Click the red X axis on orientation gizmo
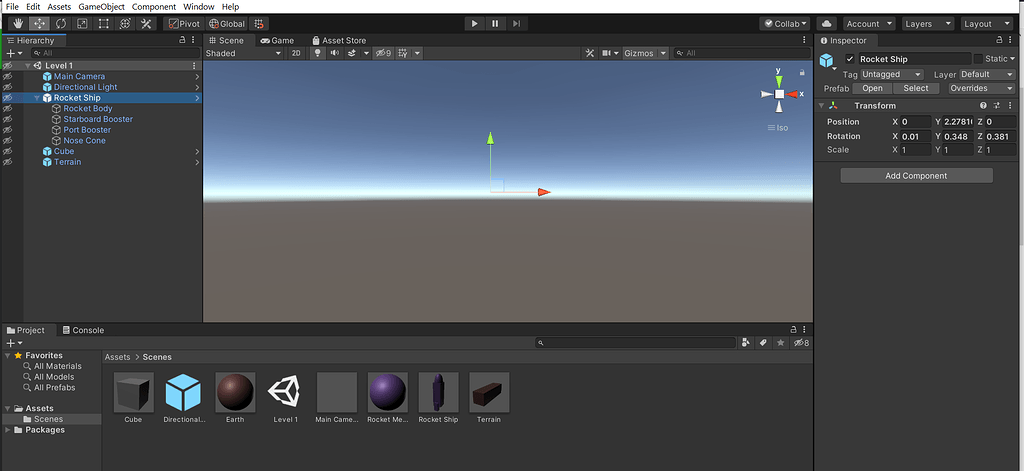 click(x=793, y=94)
